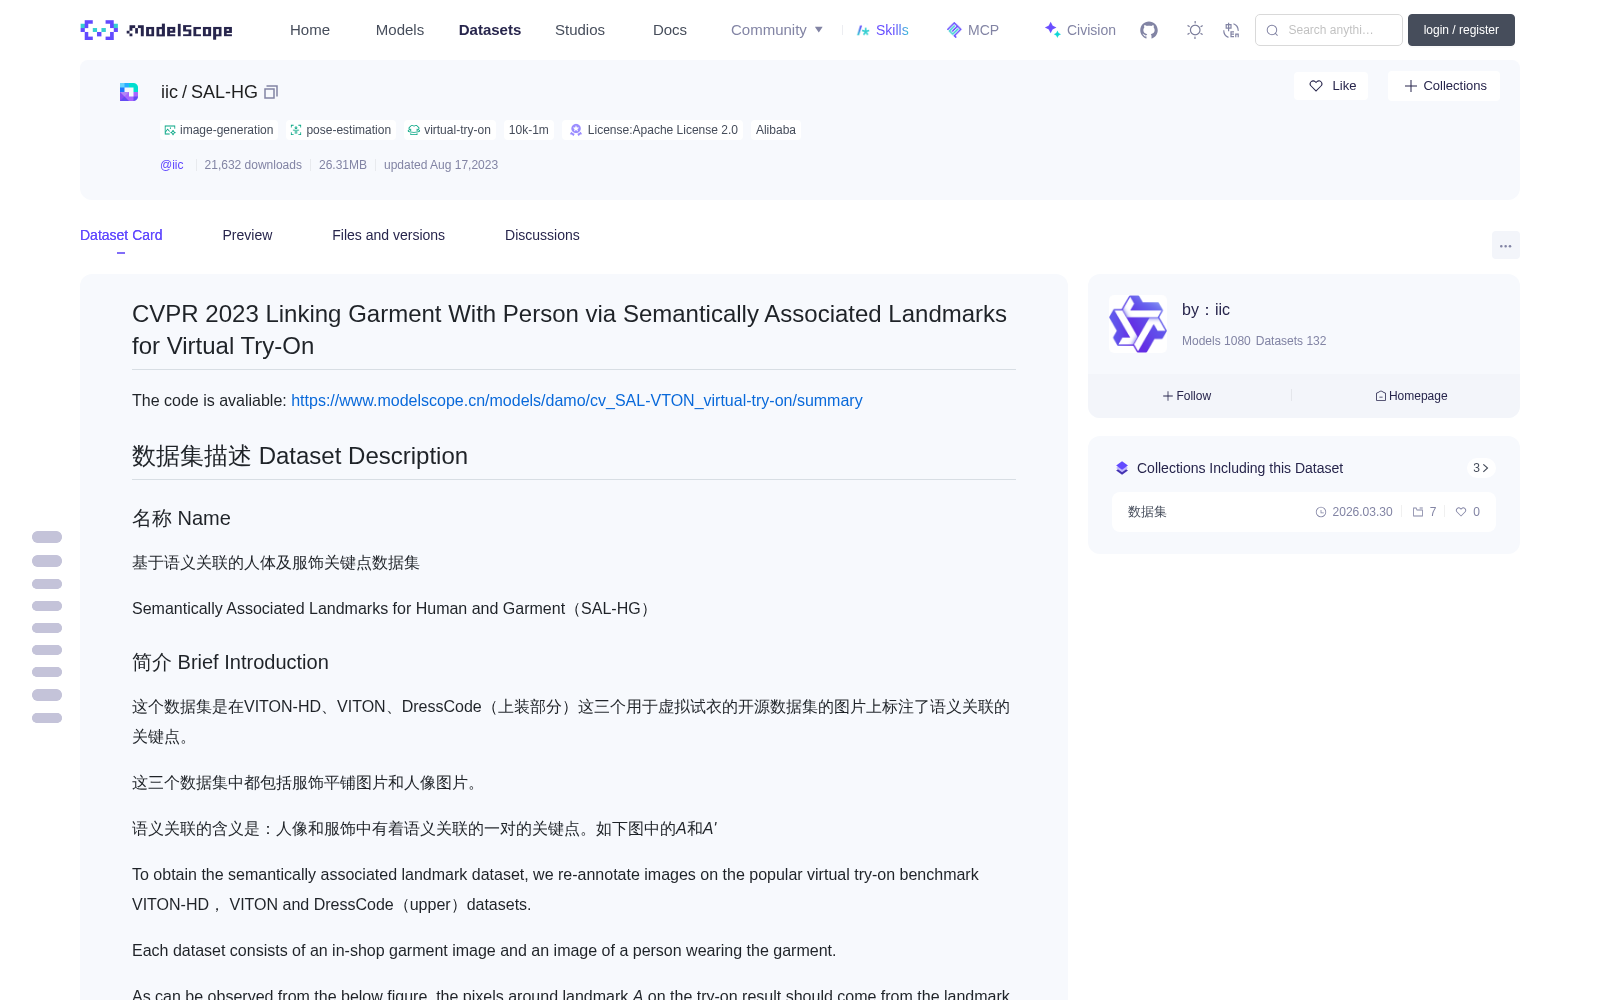This screenshot has height=1000, width=1600.
Task: Jump to last outline marker in sidebar
Action: (x=47, y=718)
